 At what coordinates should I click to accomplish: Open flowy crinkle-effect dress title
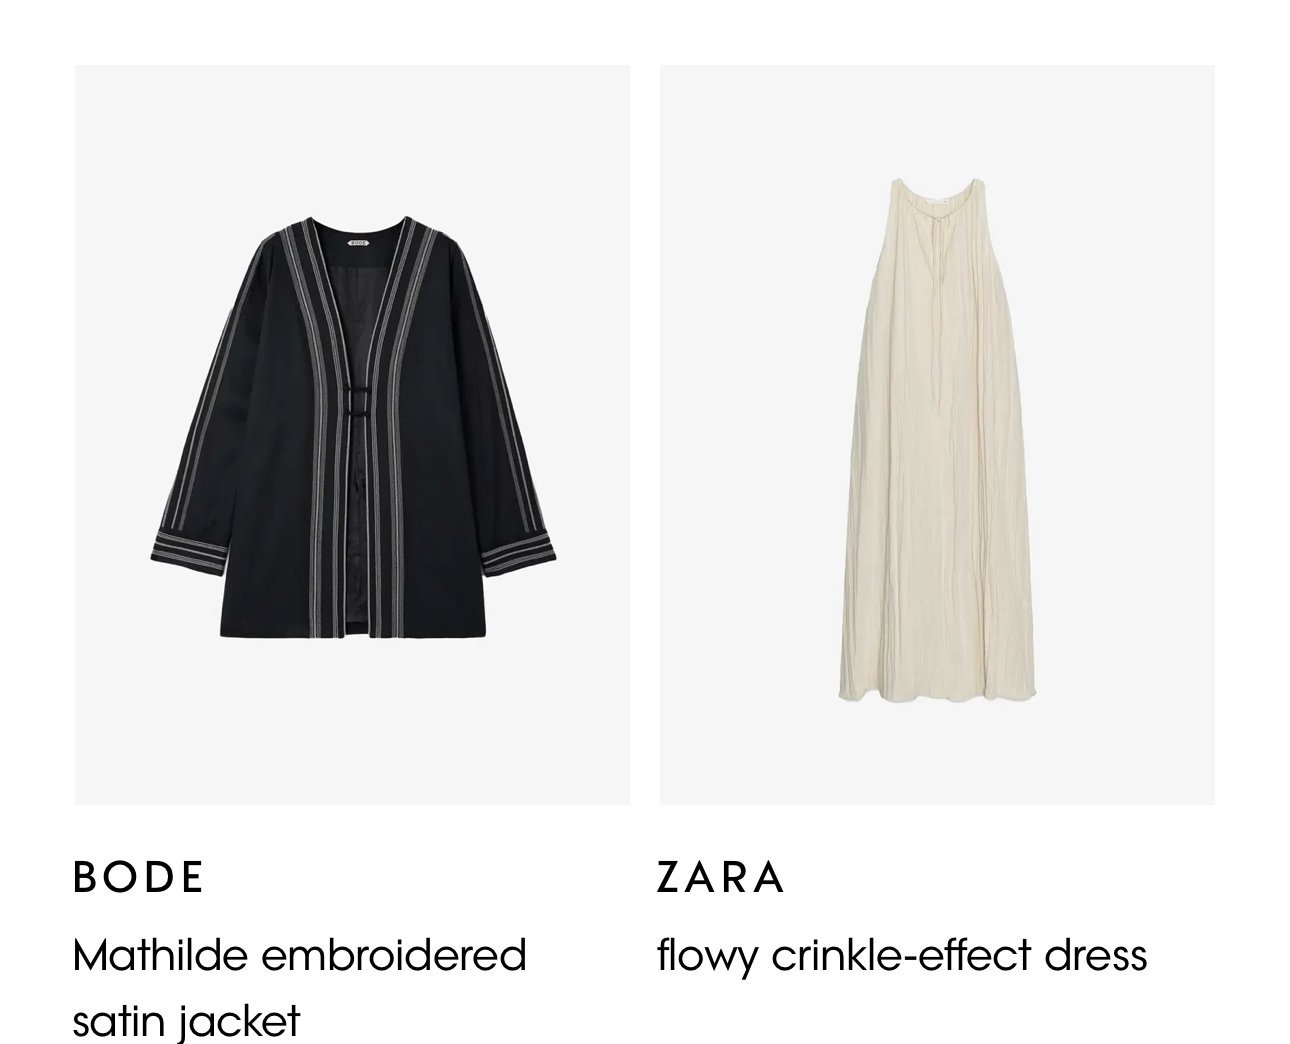click(x=902, y=955)
